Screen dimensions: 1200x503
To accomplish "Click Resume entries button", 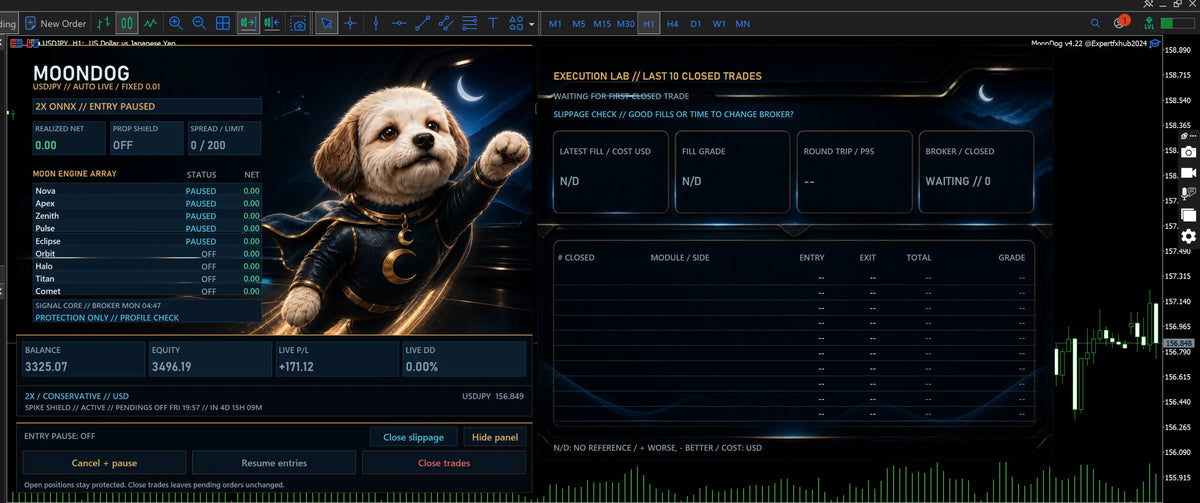I will click(274, 463).
